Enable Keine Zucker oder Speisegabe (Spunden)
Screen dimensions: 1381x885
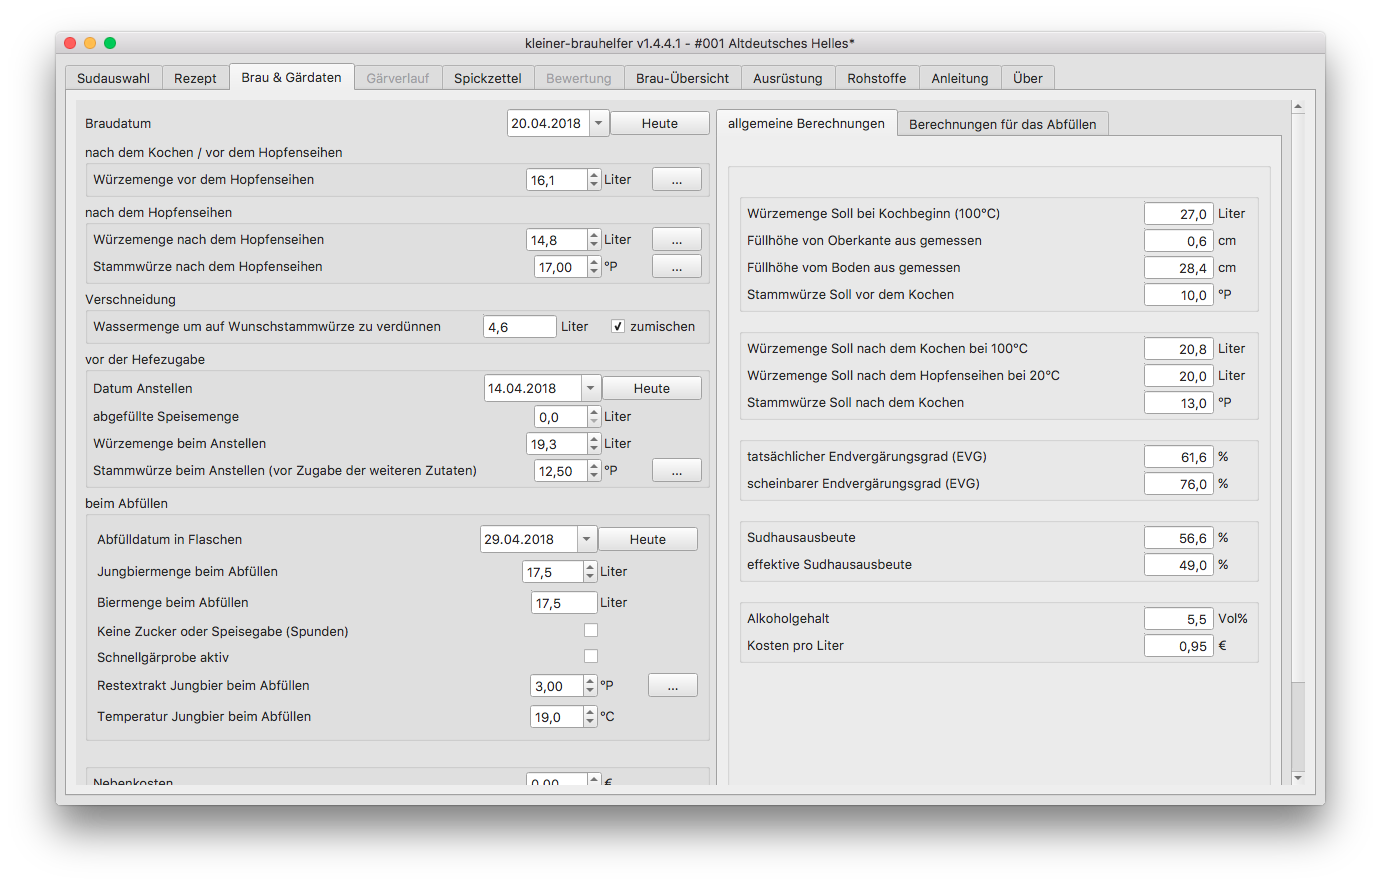[591, 631]
